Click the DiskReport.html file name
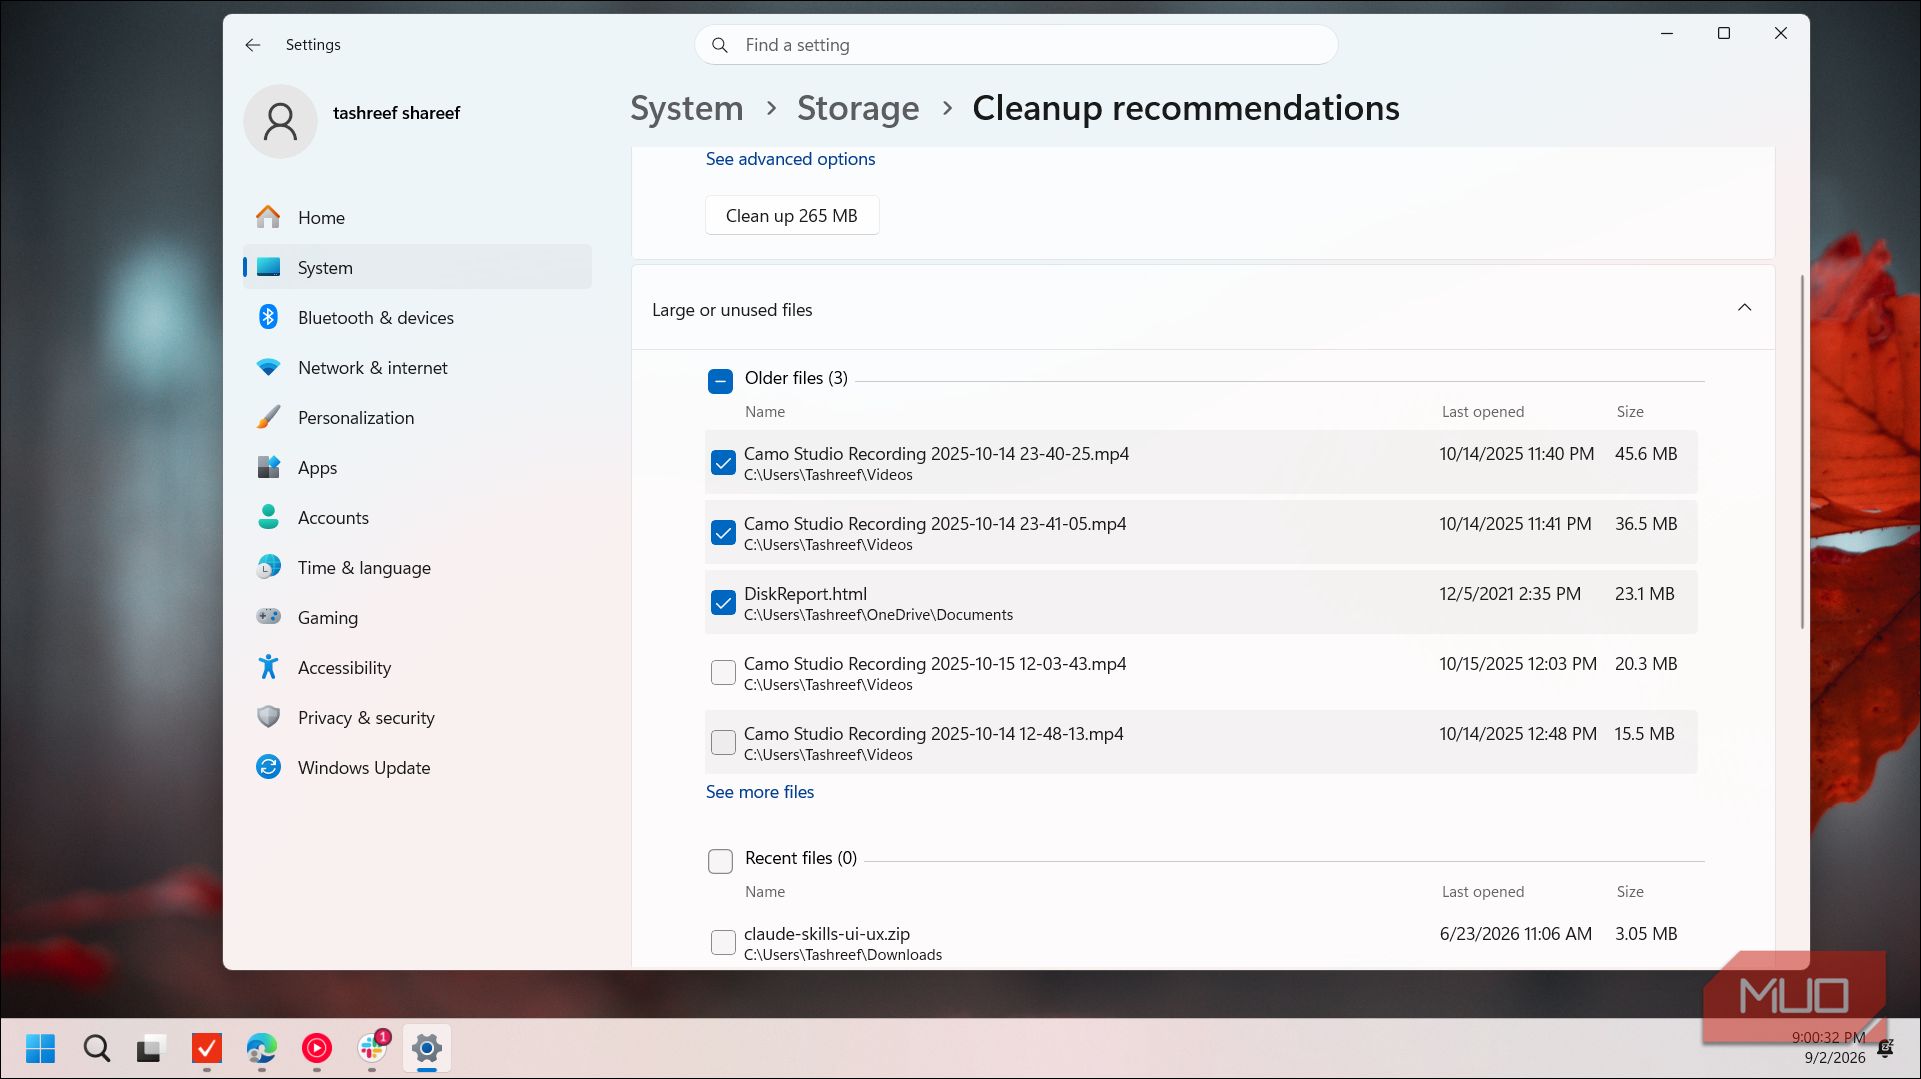Image resolution: width=1921 pixels, height=1079 pixels. 805,594
